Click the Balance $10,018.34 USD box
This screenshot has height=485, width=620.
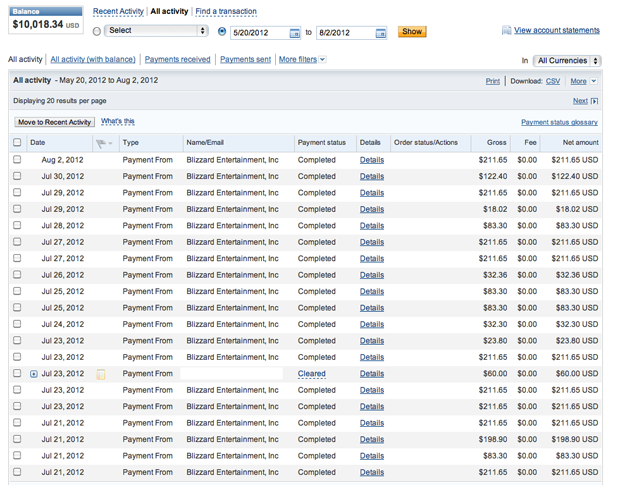(46, 20)
